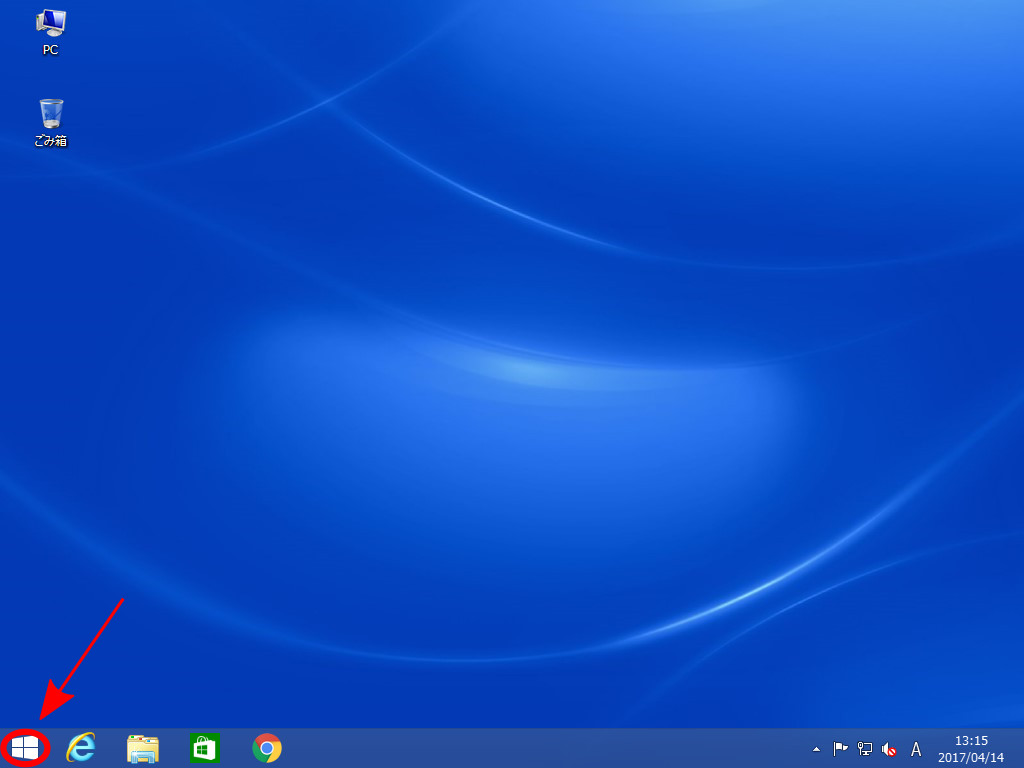Open the Windows Store taskbar icon
Viewport: 1024px width, 768px height.
pyautogui.click(x=204, y=748)
